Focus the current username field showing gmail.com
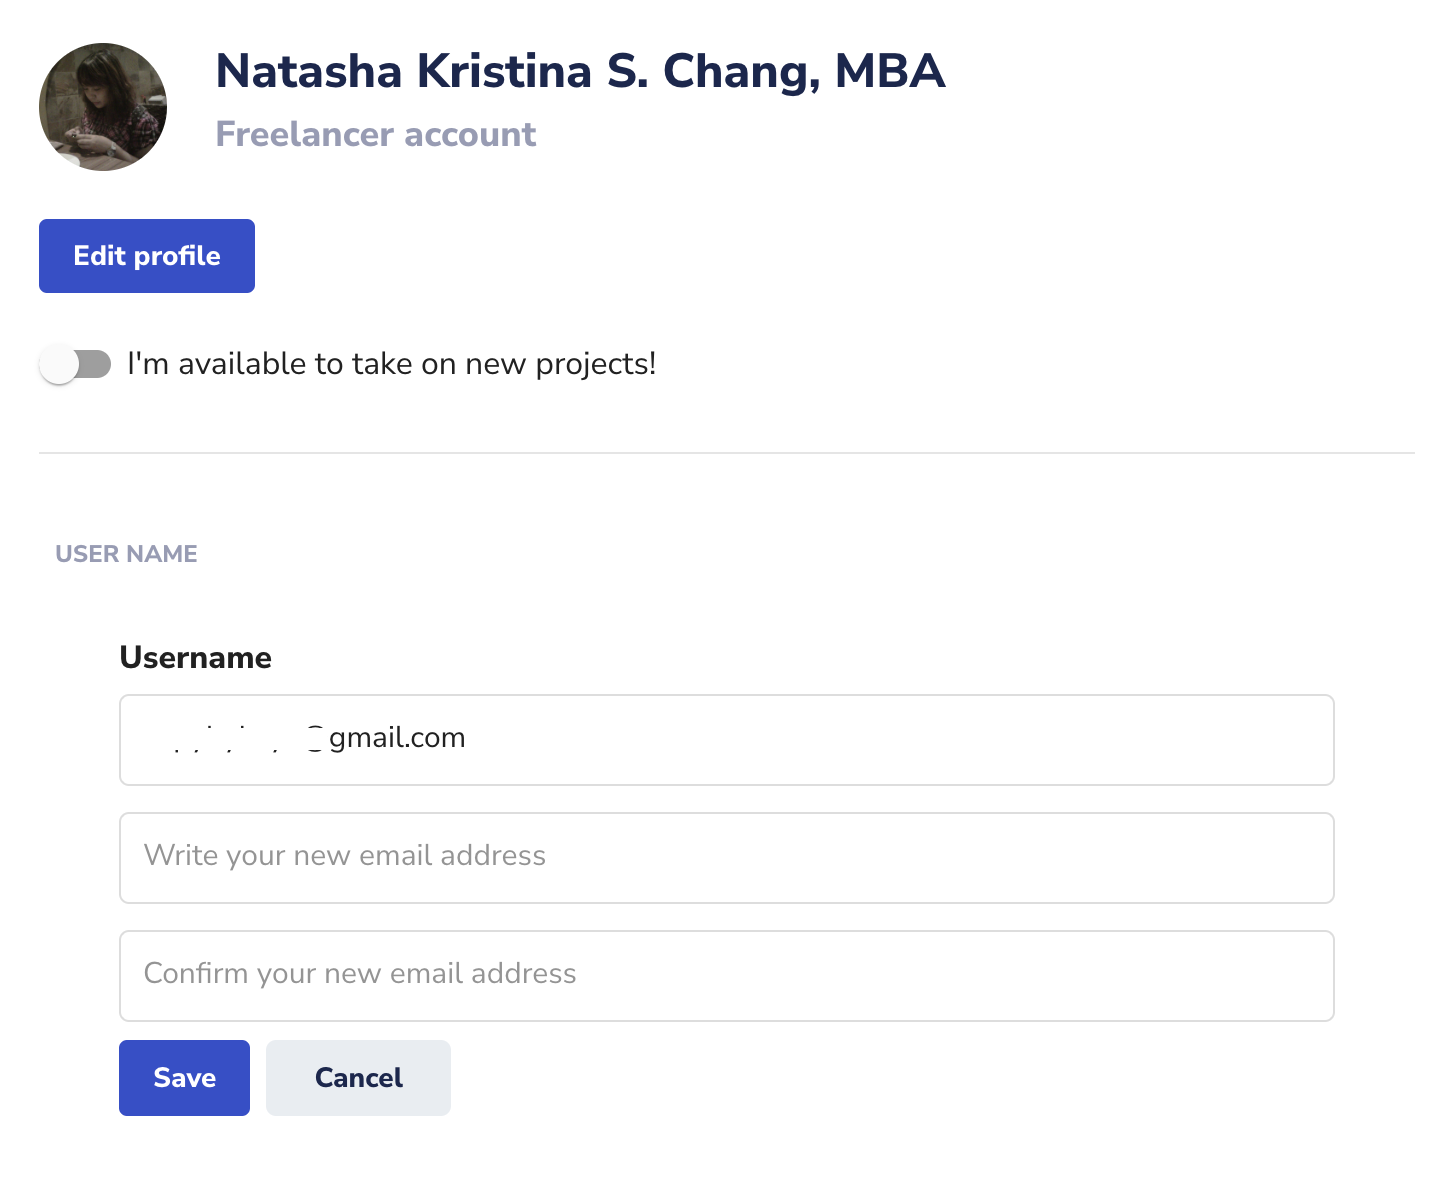Viewport: 1455px width, 1197px height. [727, 740]
